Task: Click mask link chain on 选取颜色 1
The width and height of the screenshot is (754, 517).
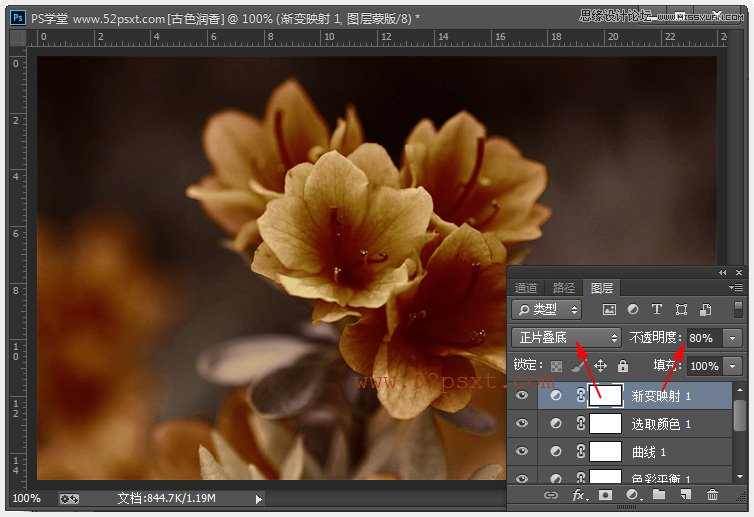Action: (x=580, y=423)
